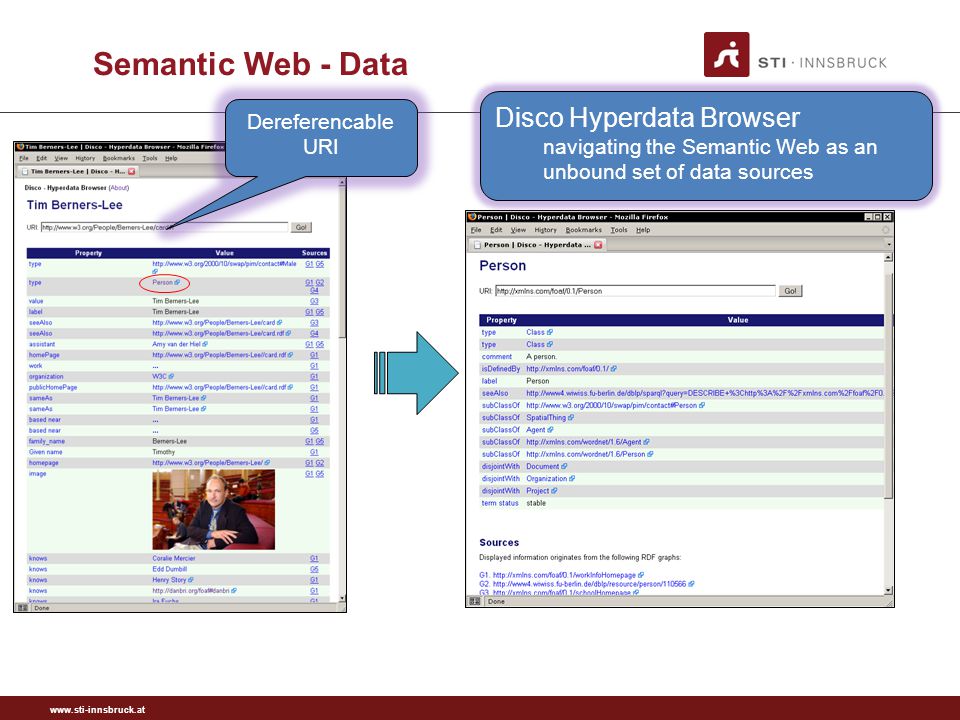Open the Amy van der Heil link
The image size is (960, 720).
pyautogui.click(x=176, y=344)
